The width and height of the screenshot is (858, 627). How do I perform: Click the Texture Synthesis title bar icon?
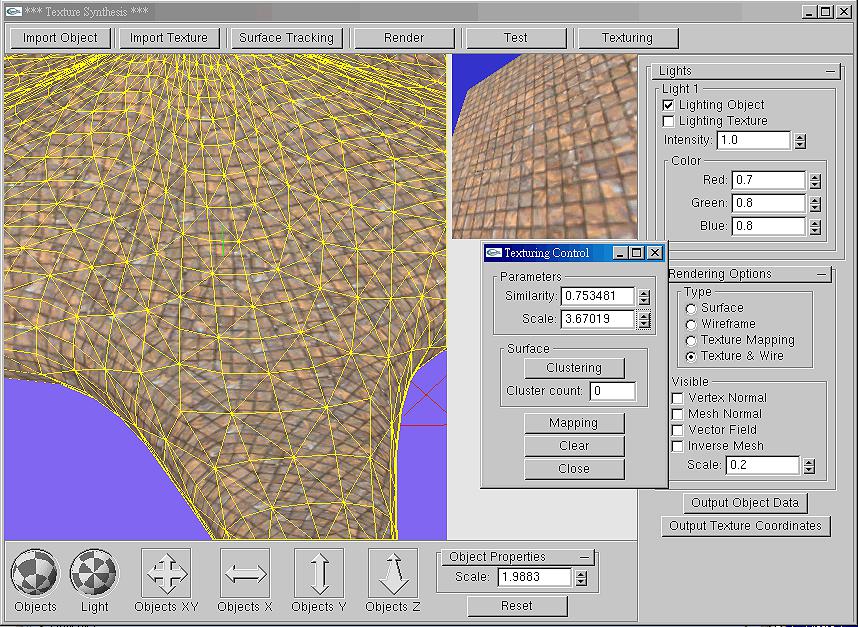(x=12, y=11)
